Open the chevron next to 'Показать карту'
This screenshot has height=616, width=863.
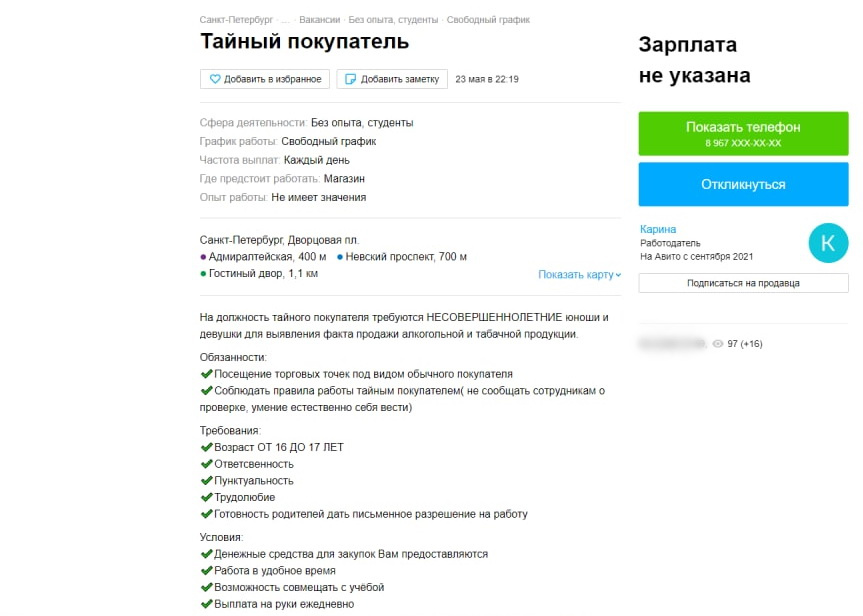tap(618, 275)
